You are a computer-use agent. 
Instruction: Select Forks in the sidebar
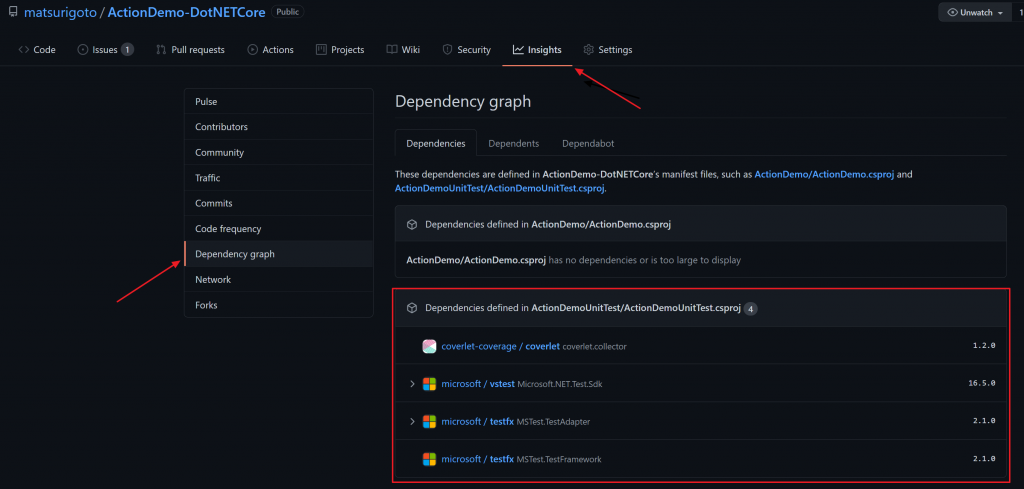[279, 305]
